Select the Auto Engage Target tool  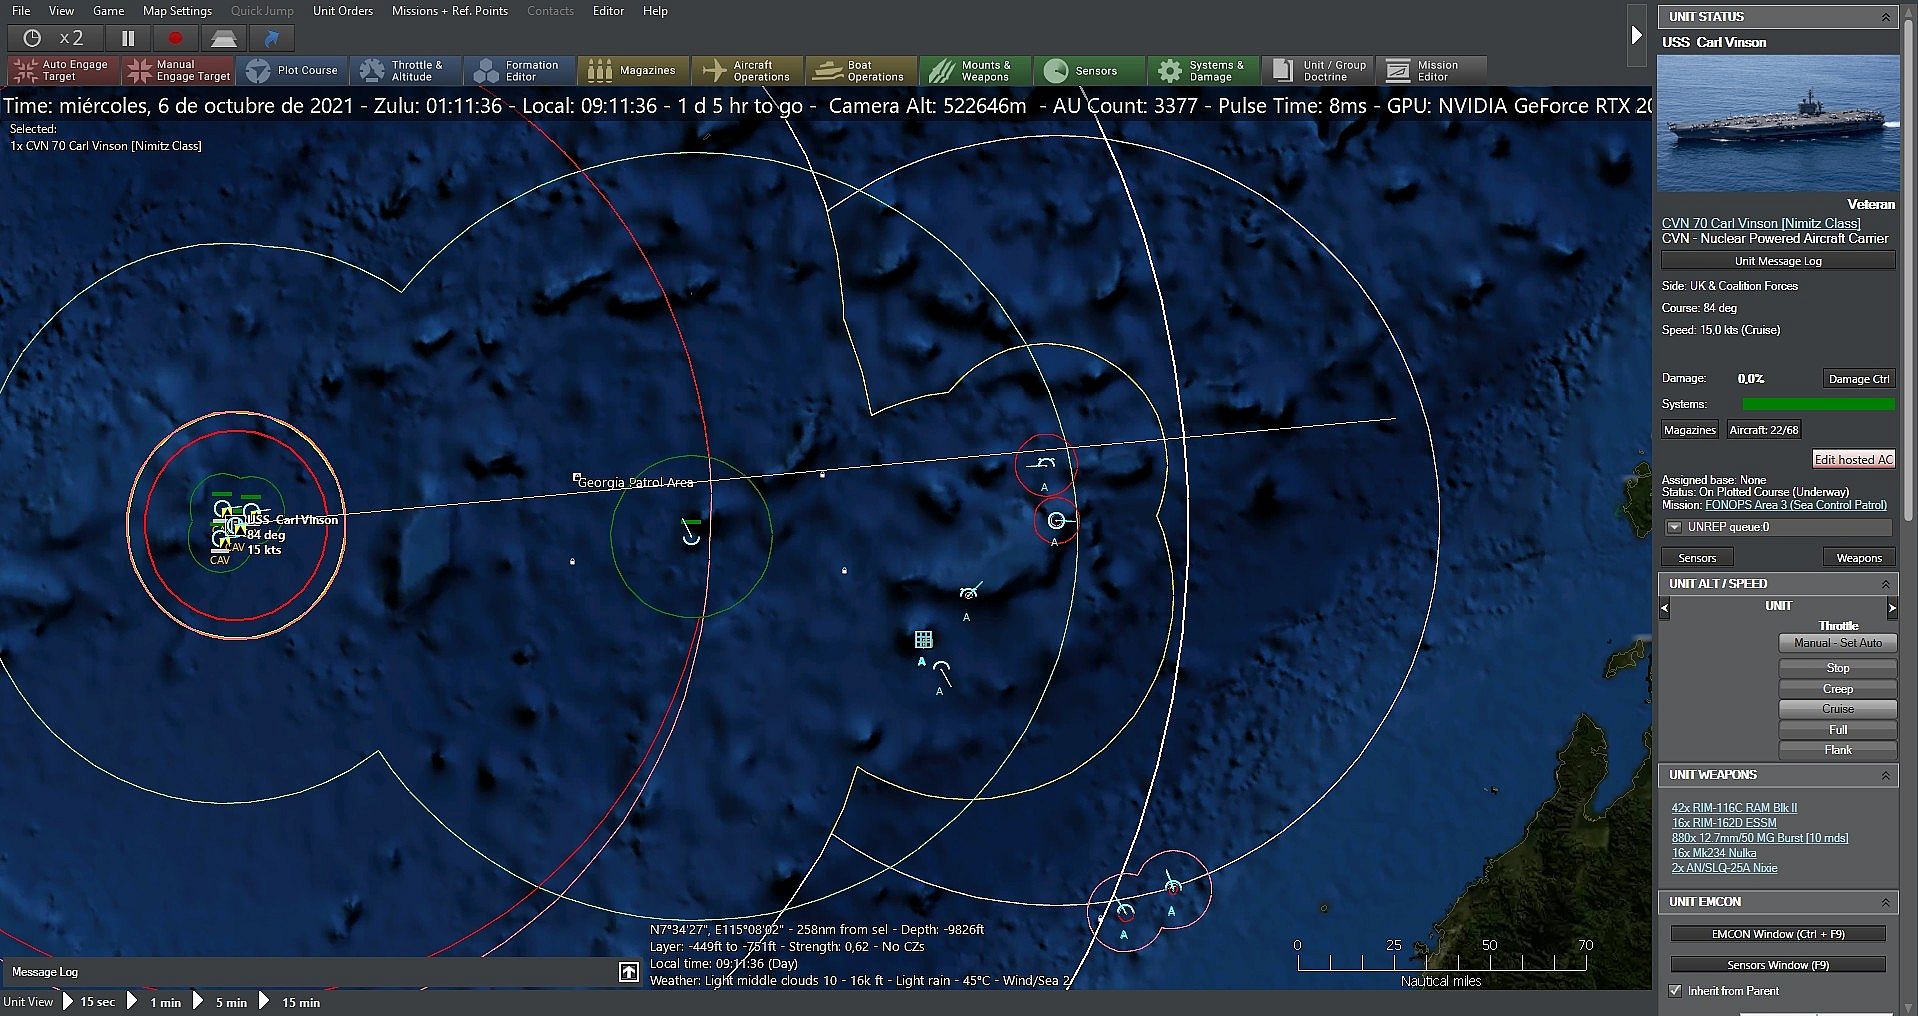61,70
